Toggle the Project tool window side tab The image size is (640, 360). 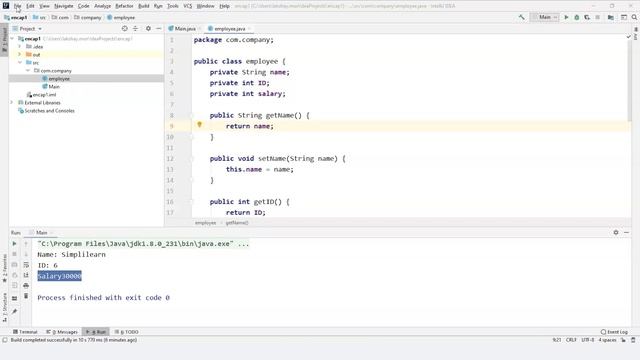coord(4,40)
